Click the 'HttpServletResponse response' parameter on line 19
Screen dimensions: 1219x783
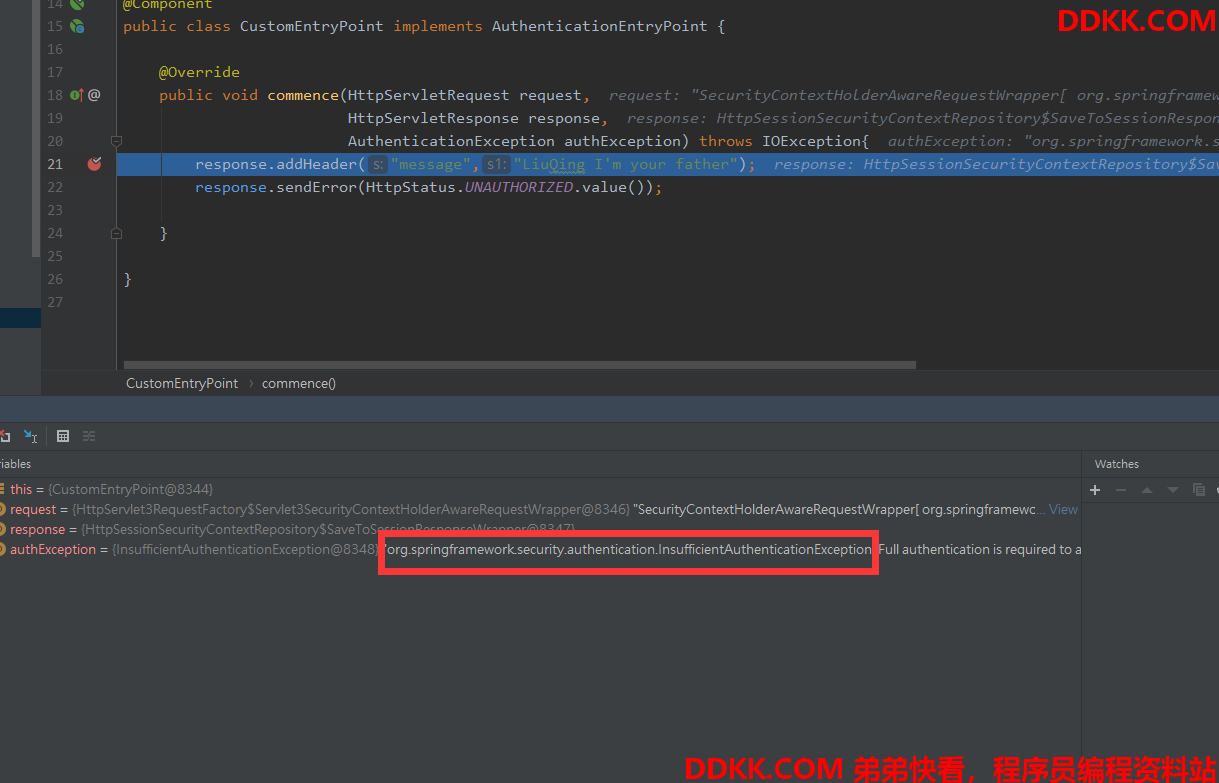[474, 118]
